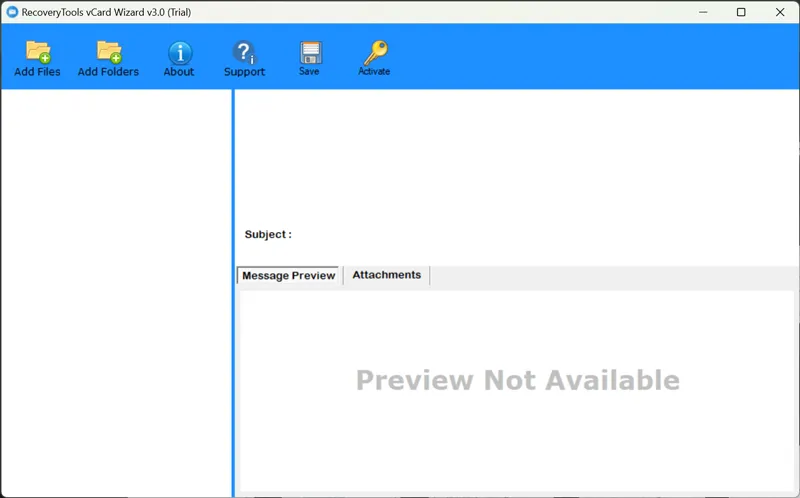Switch to the Attachments tab
Viewport: 800px width, 498px height.
click(x=386, y=275)
